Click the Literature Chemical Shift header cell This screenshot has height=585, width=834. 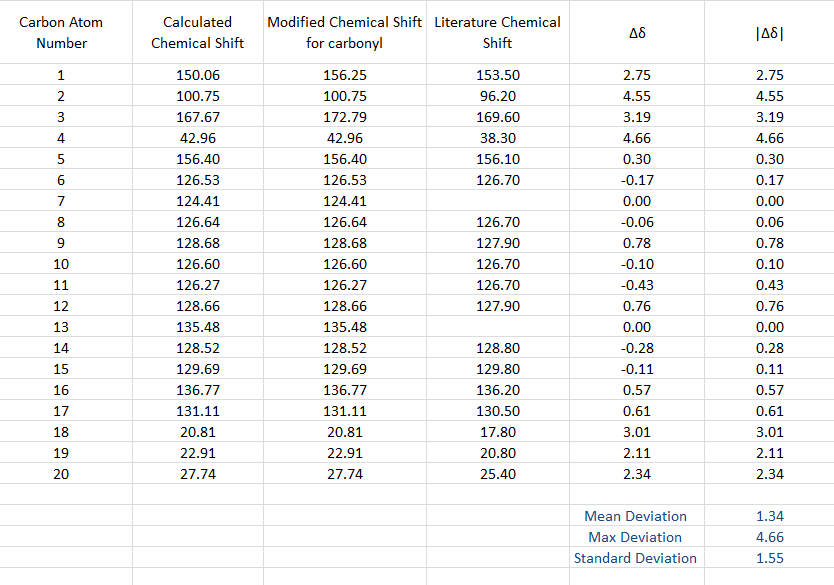click(x=497, y=32)
